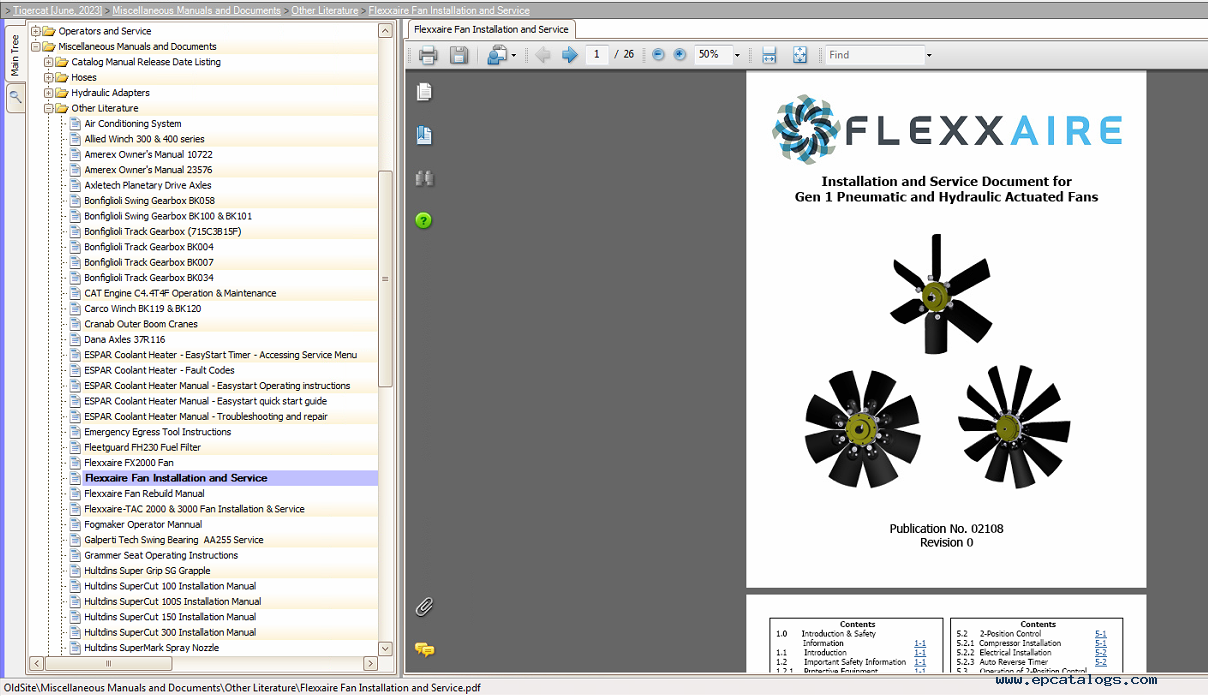Open Hultdins SuperCut 300 Installation Manual
Viewport: 1208px width, 696px height.
click(x=170, y=632)
